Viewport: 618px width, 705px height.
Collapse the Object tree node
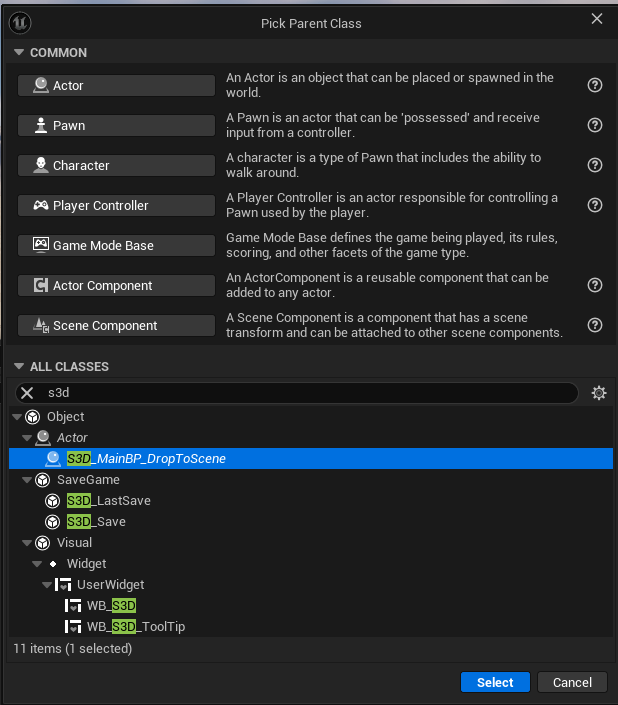17,417
